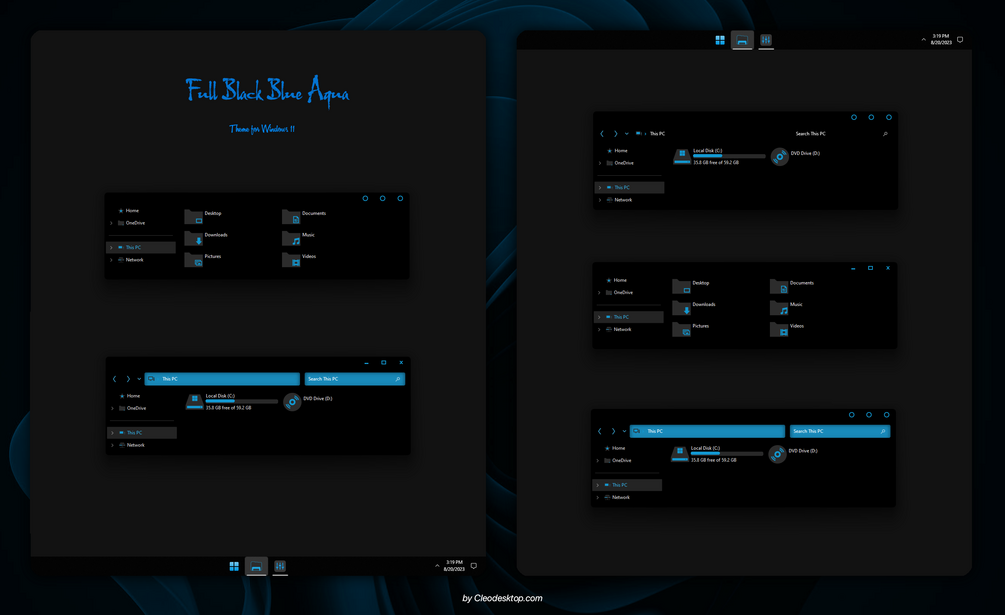Go back in right preview's dark-address-bar window

(602, 134)
